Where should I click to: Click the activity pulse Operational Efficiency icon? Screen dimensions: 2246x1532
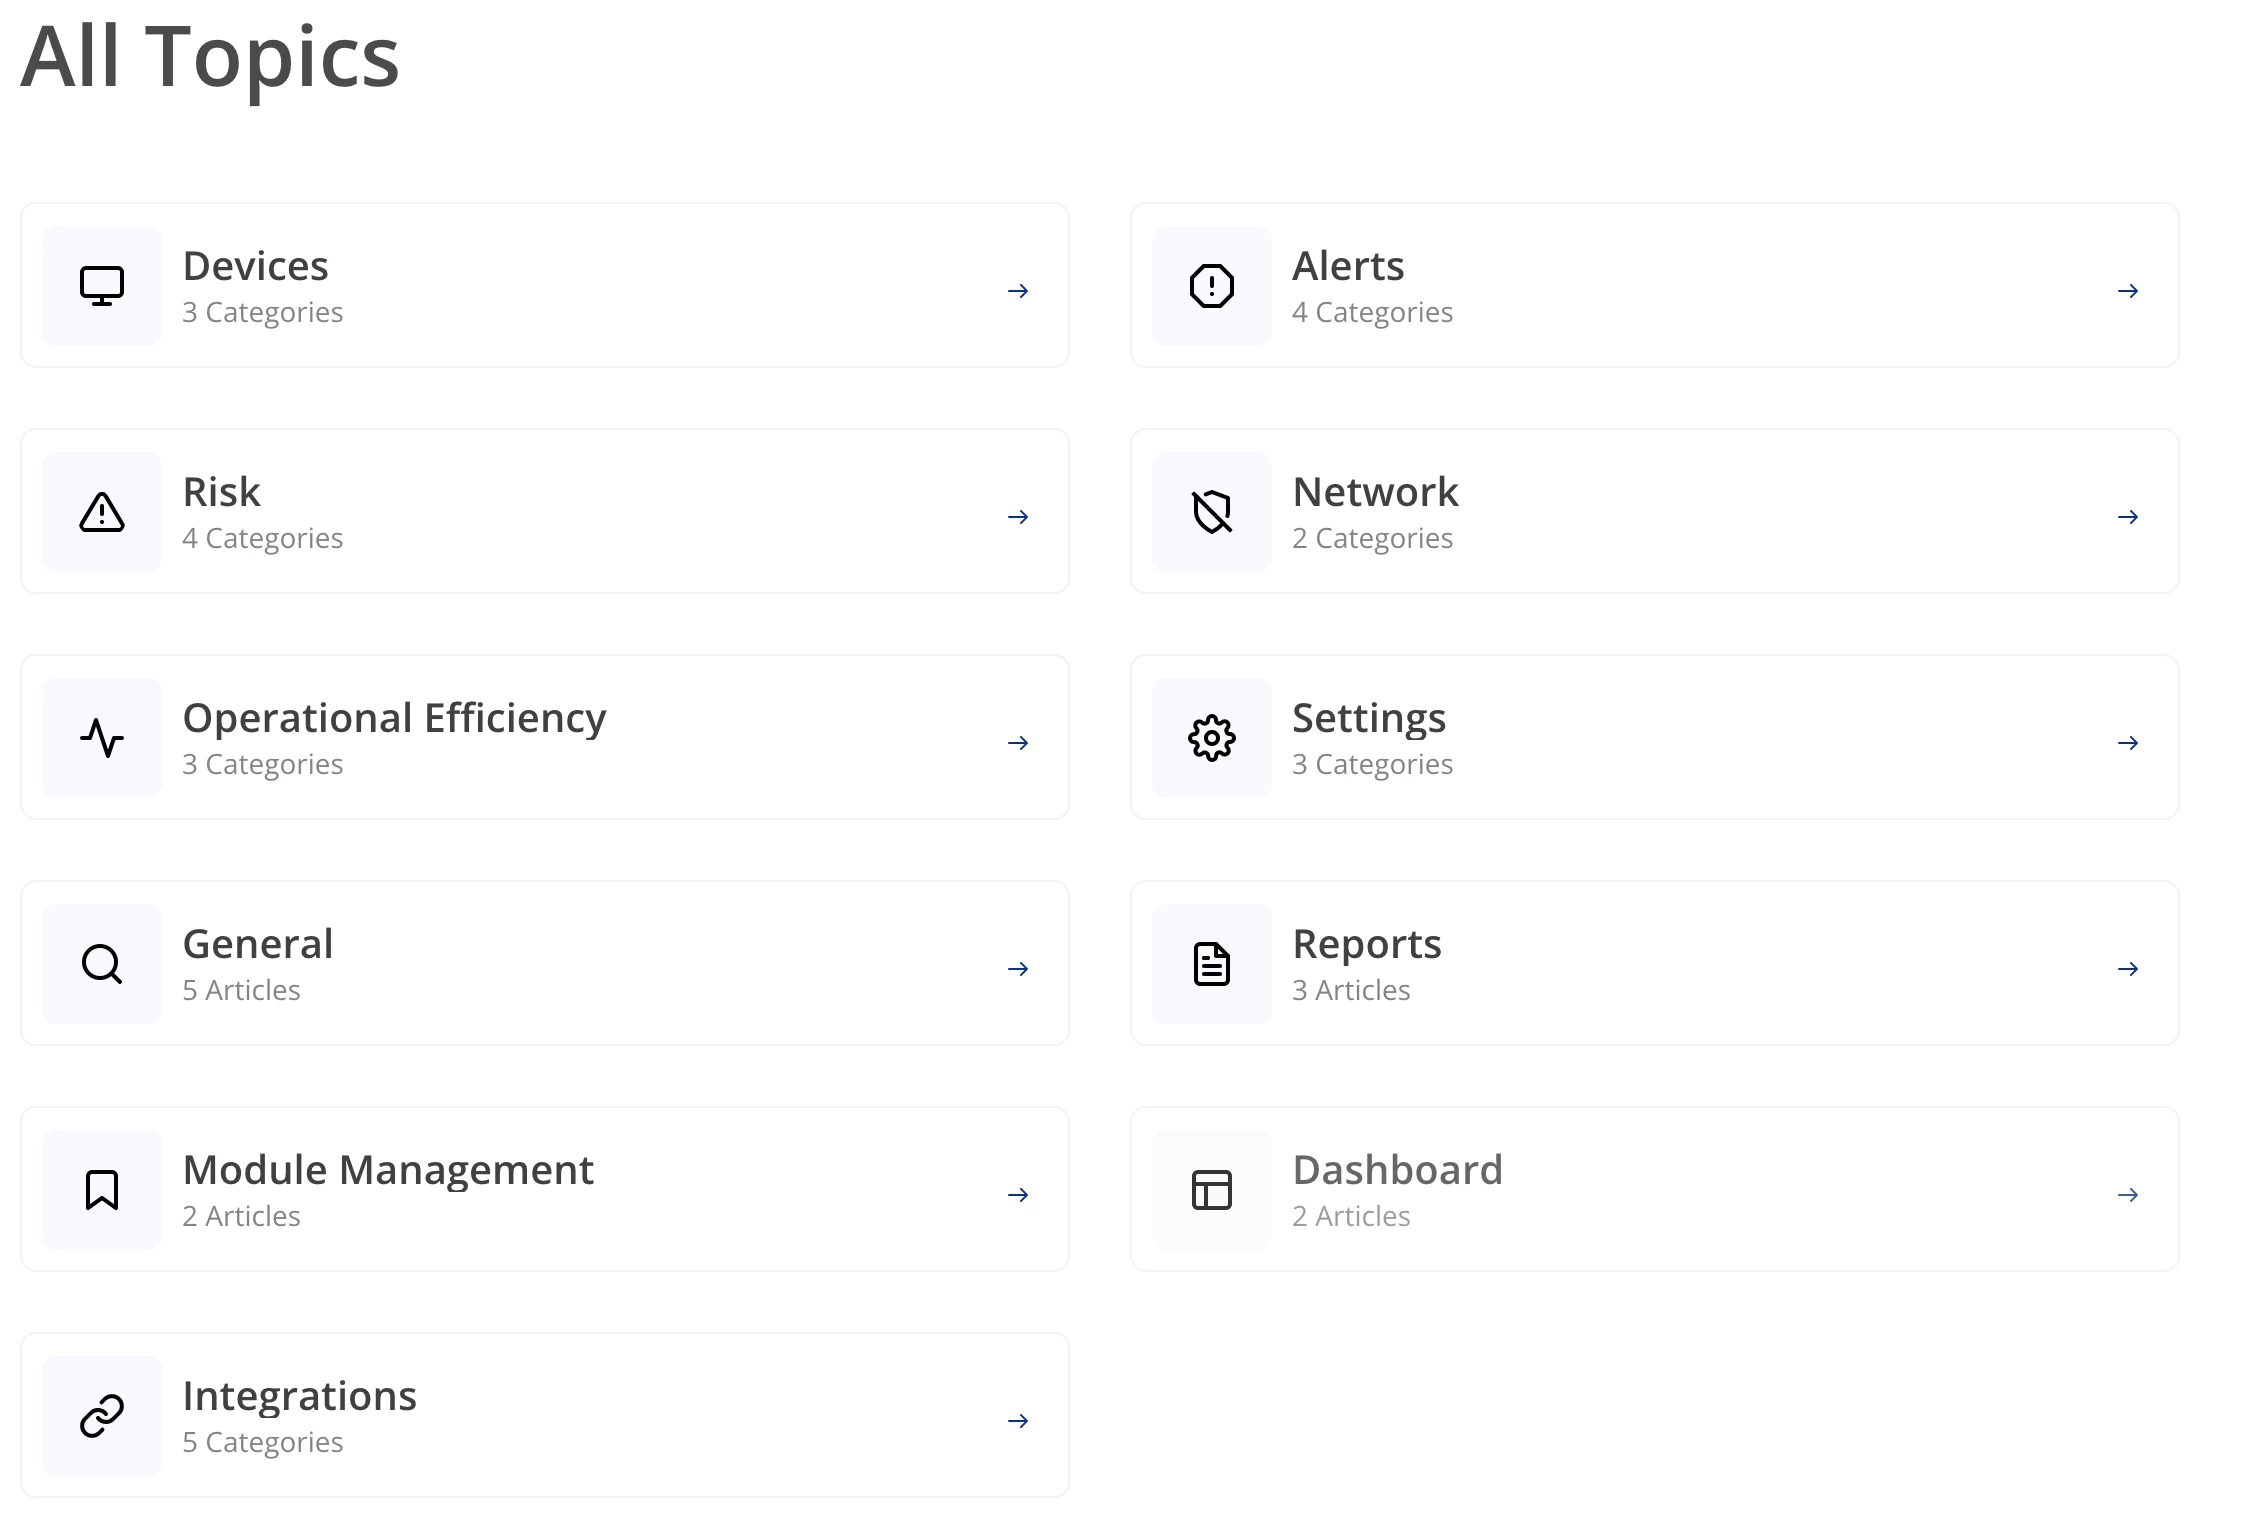[102, 738]
